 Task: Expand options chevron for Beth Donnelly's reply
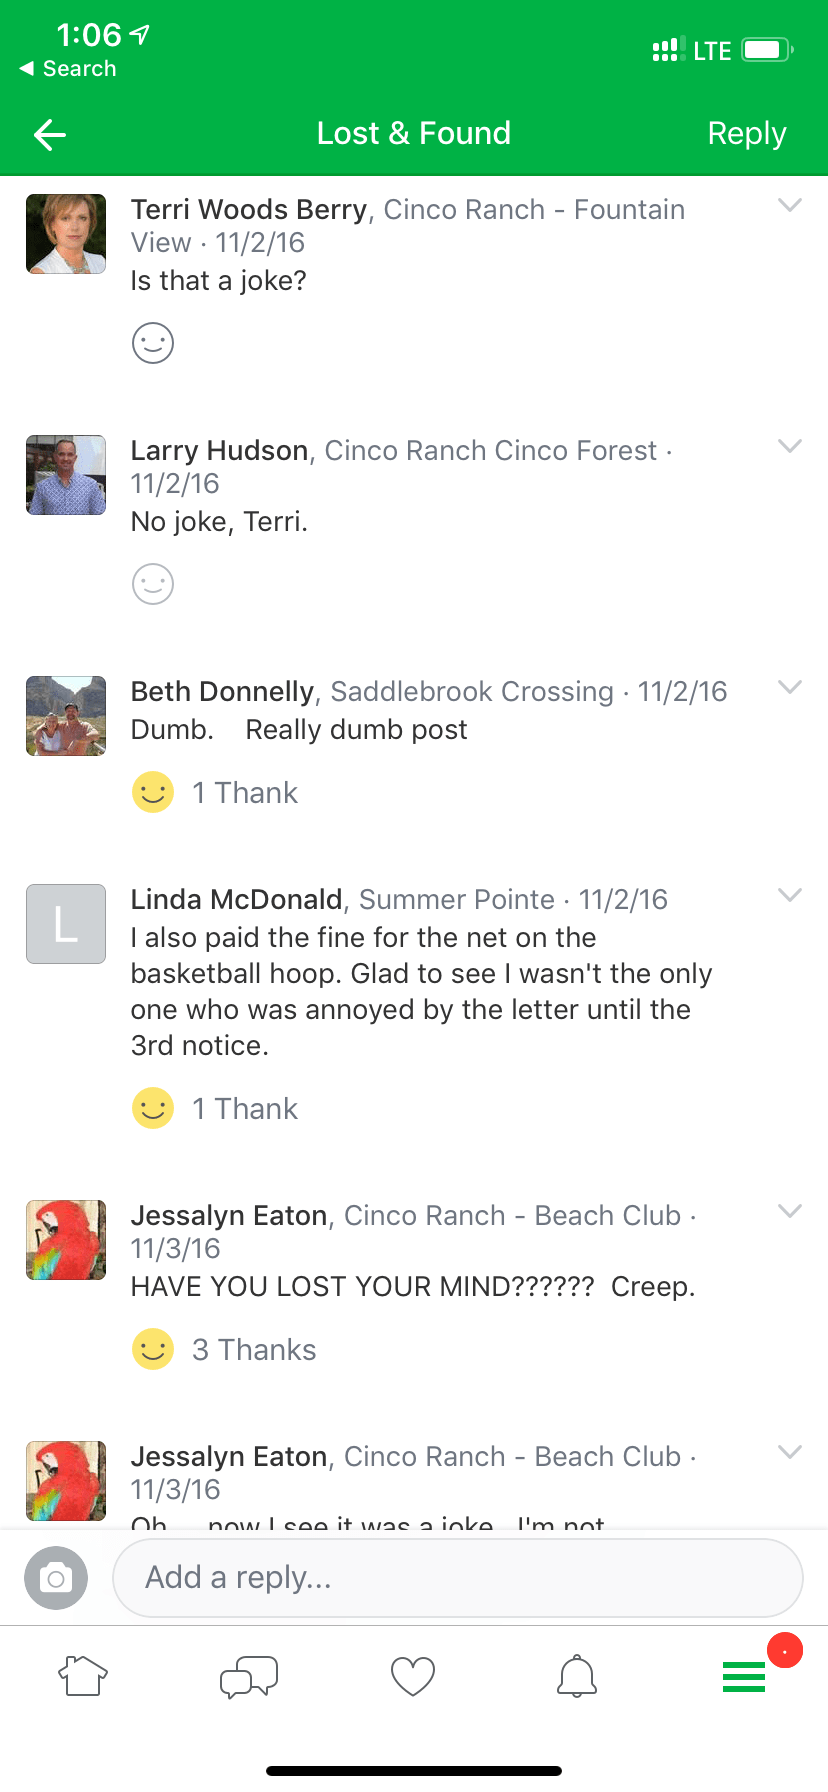pyautogui.click(x=790, y=687)
